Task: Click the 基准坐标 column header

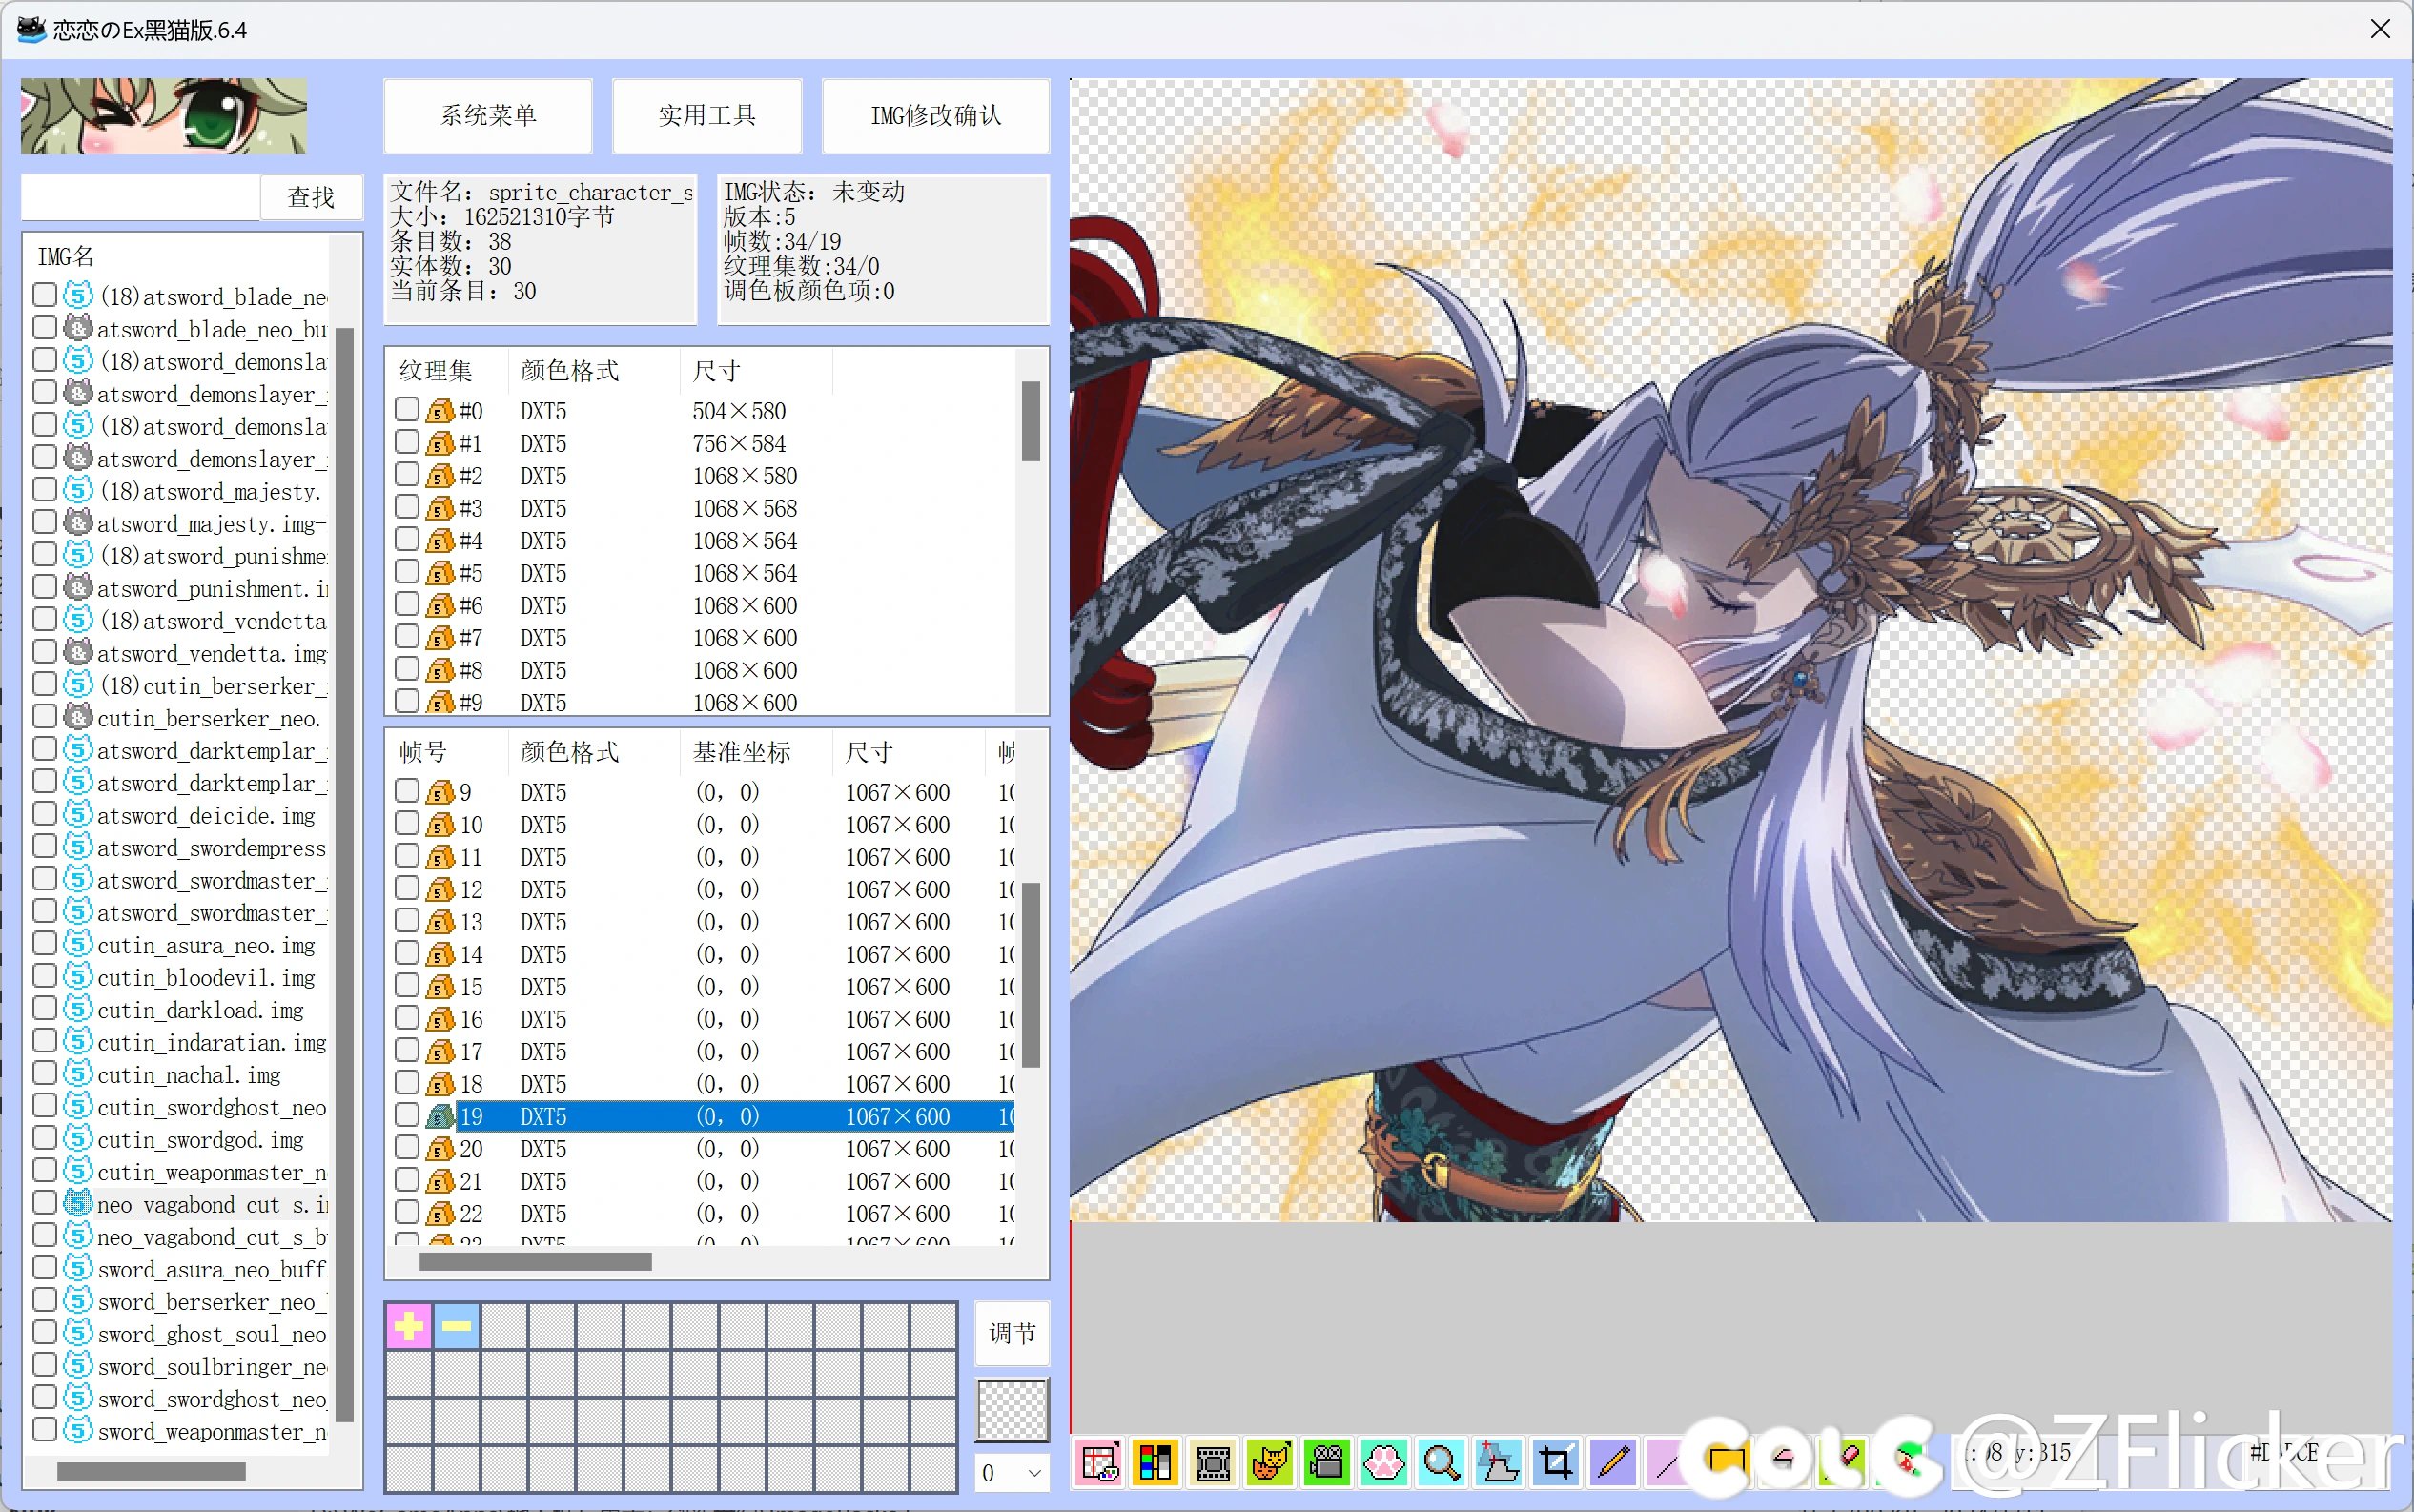Action: point(756,752)
